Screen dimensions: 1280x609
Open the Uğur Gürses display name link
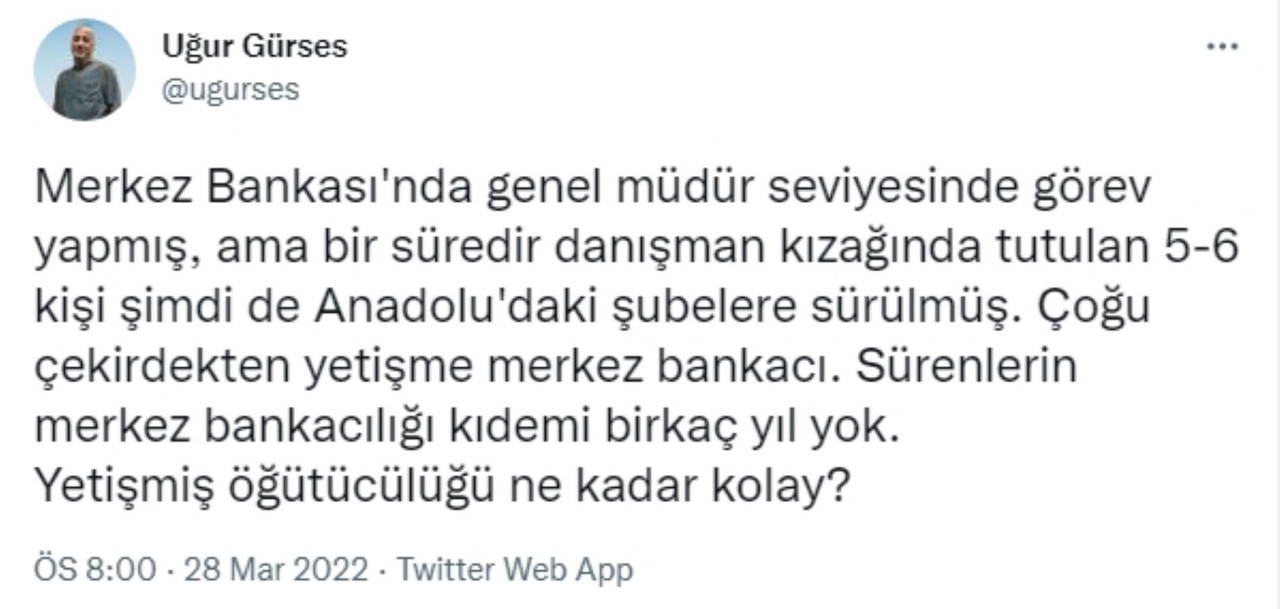(254, 47)
